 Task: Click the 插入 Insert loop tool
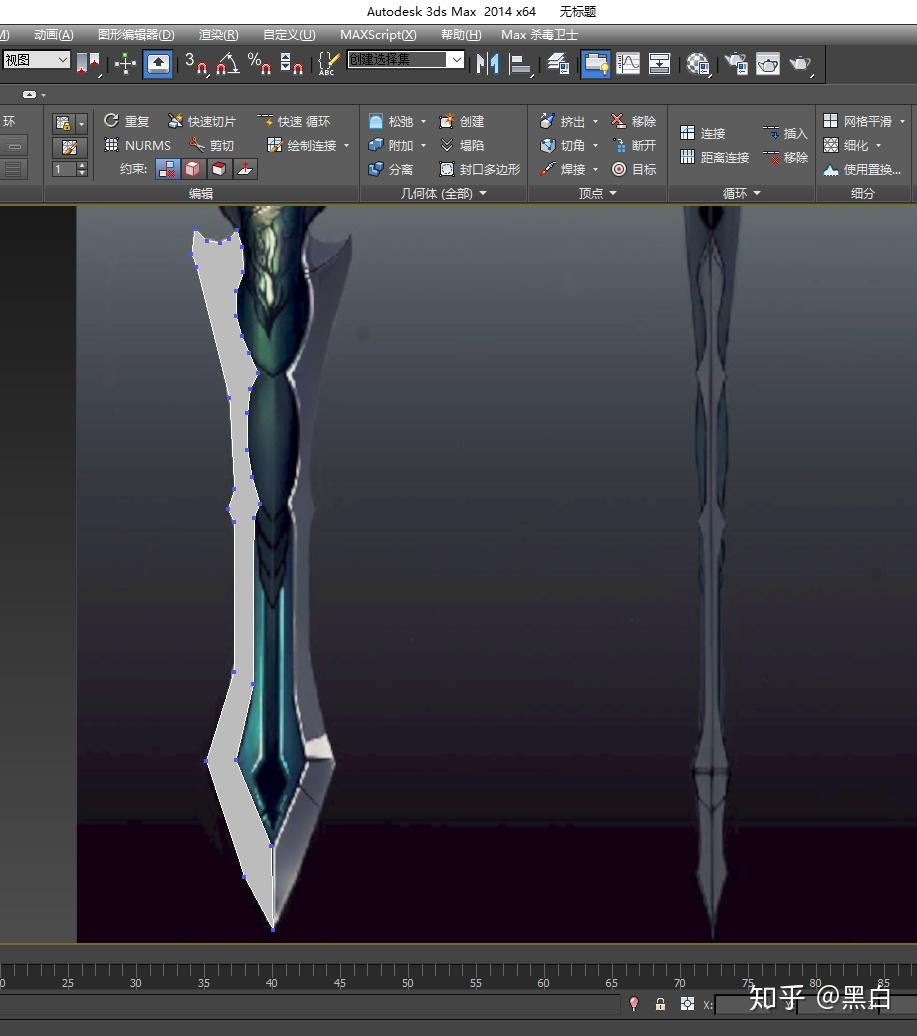tap(785, 133)
